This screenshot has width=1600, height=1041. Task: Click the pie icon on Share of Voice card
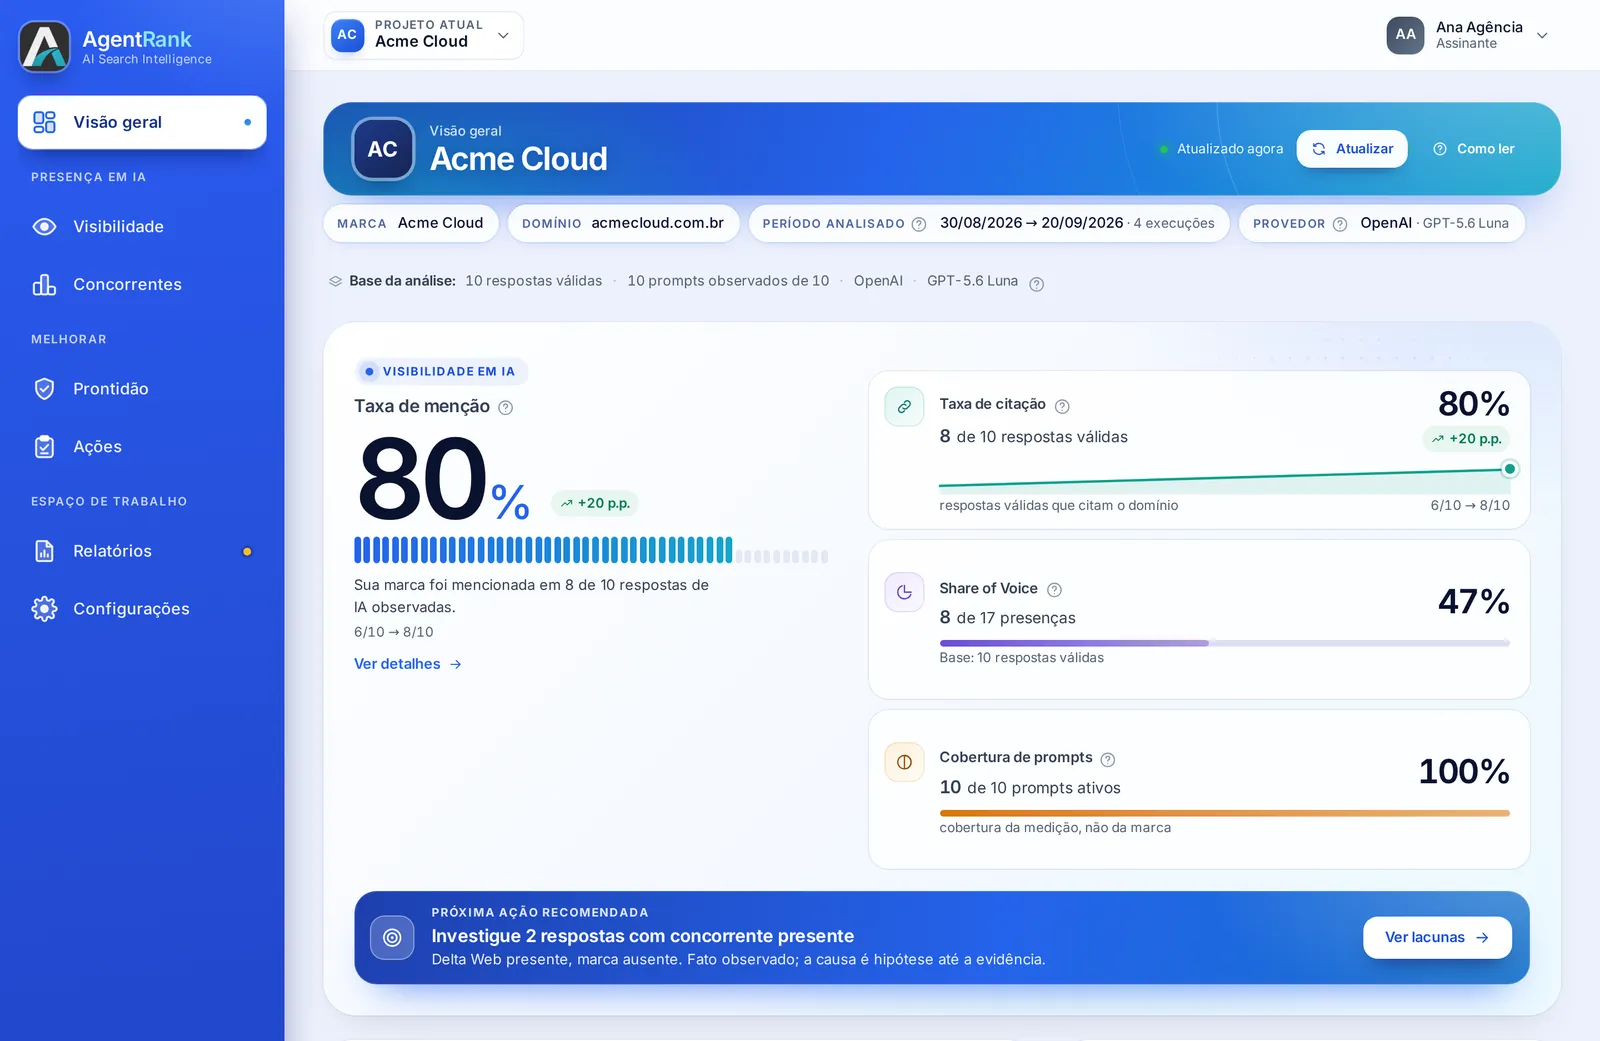(904, 592)
